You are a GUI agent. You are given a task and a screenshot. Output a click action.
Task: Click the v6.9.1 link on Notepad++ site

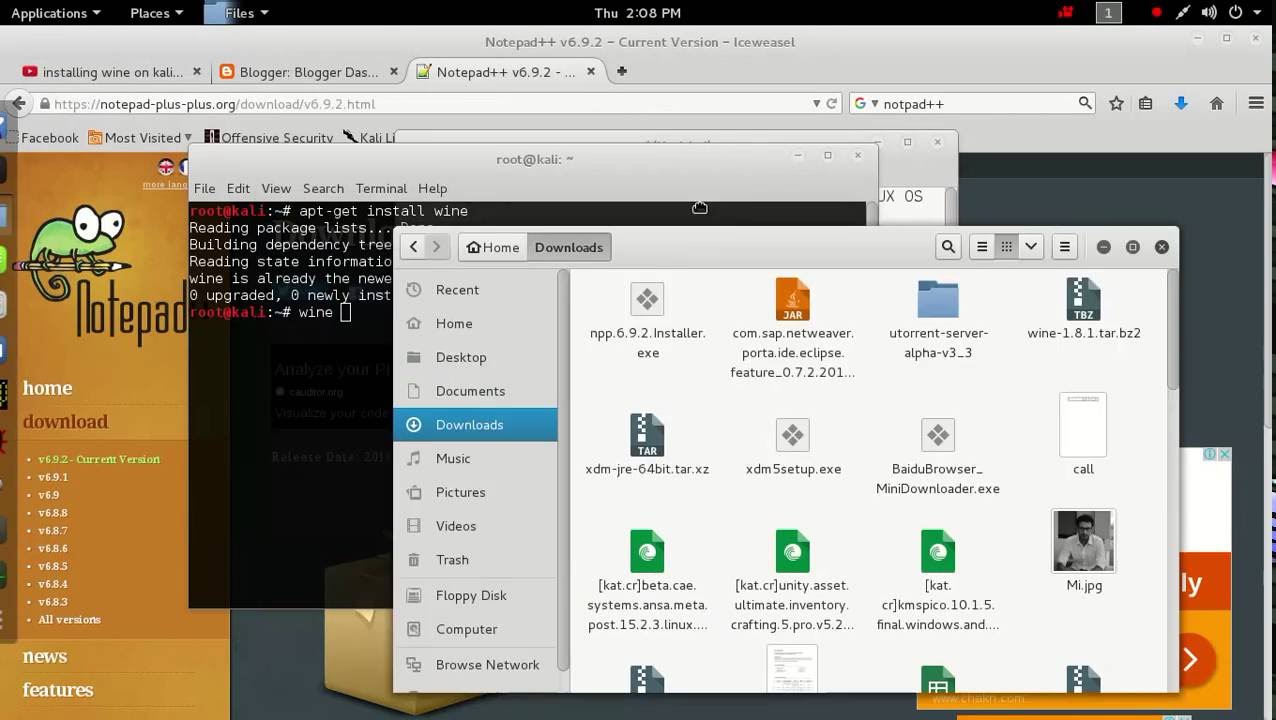(x=53, y=477)
